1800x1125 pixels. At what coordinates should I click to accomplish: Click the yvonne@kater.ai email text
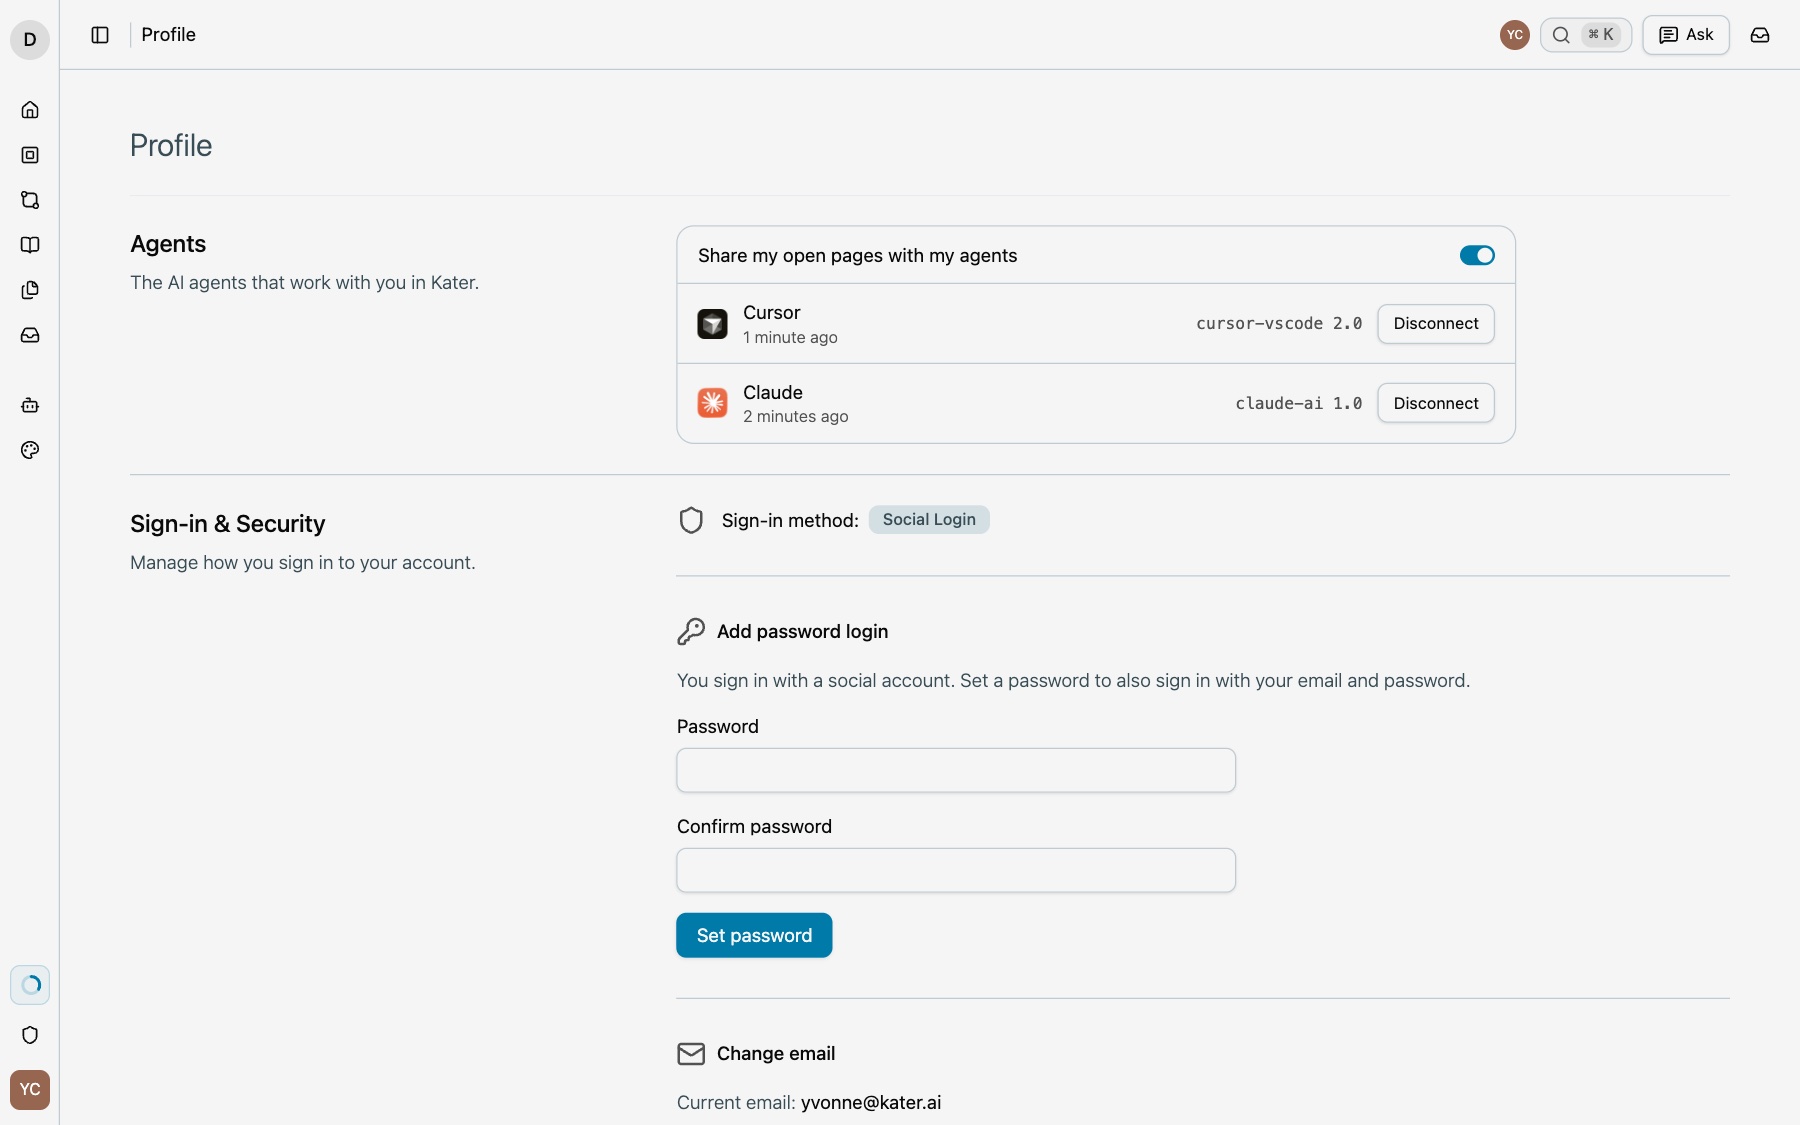pyautogui.click(x=871, y=1102)
